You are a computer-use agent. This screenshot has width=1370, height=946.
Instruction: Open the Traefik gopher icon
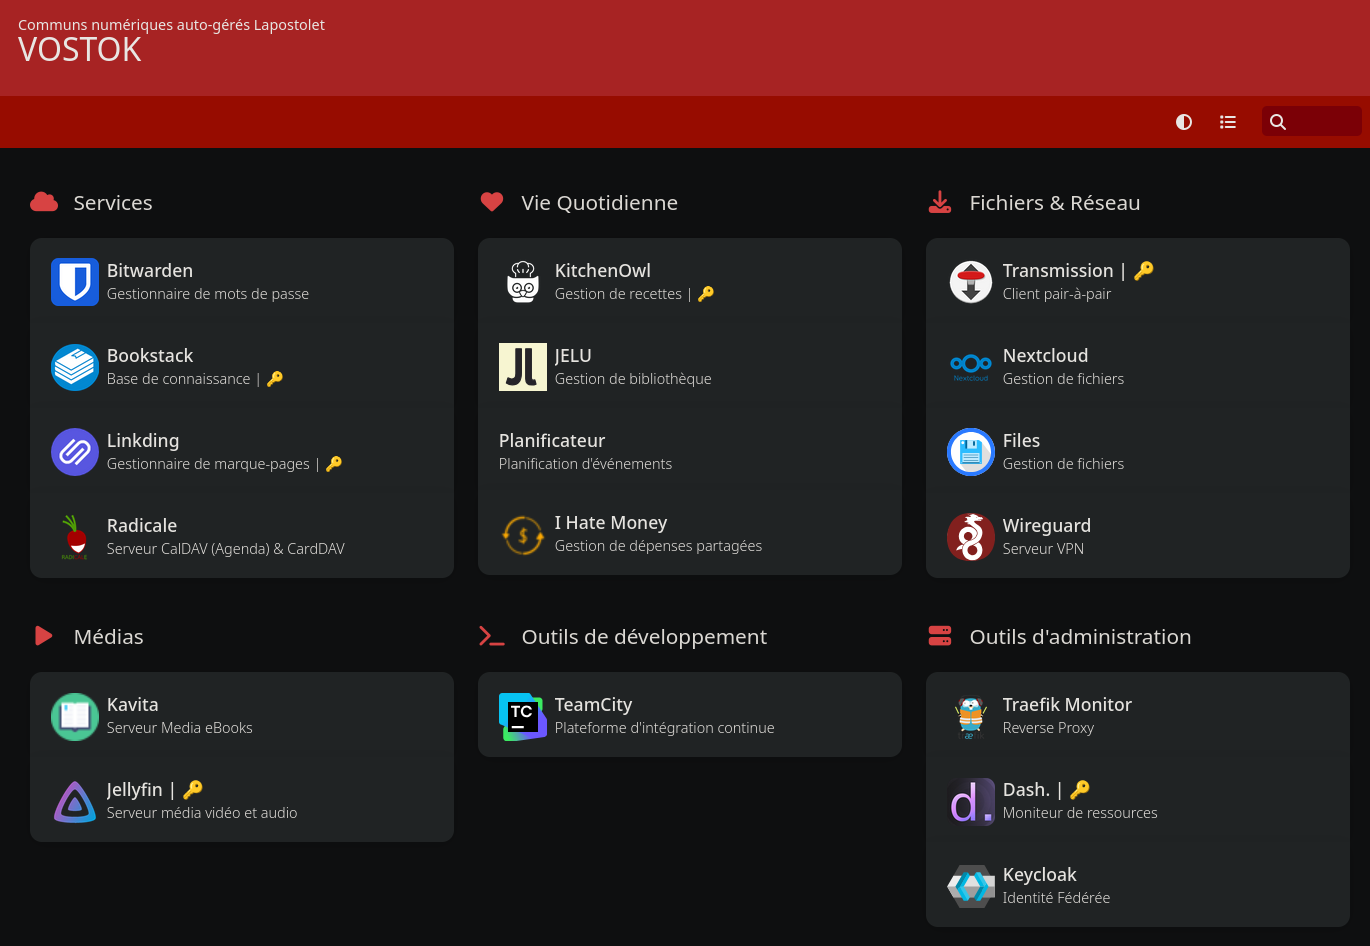tap(971, 716)
